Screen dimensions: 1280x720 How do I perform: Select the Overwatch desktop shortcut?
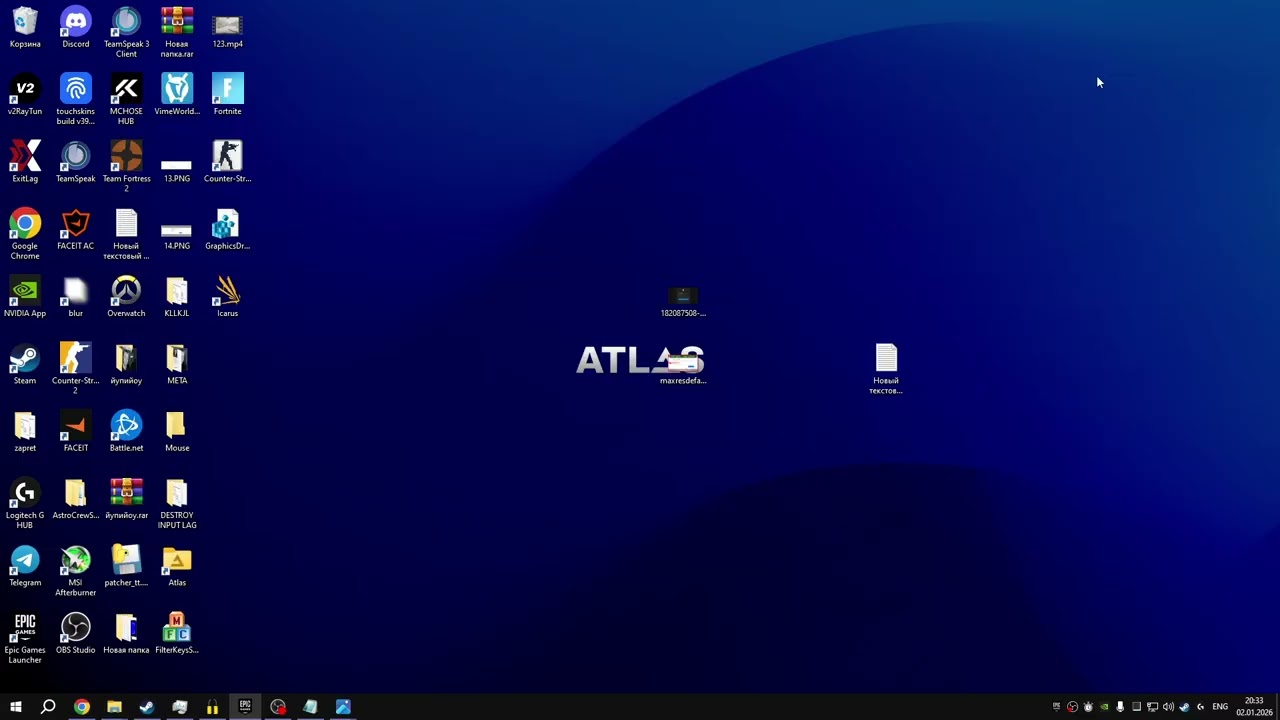tap(126, 297)
